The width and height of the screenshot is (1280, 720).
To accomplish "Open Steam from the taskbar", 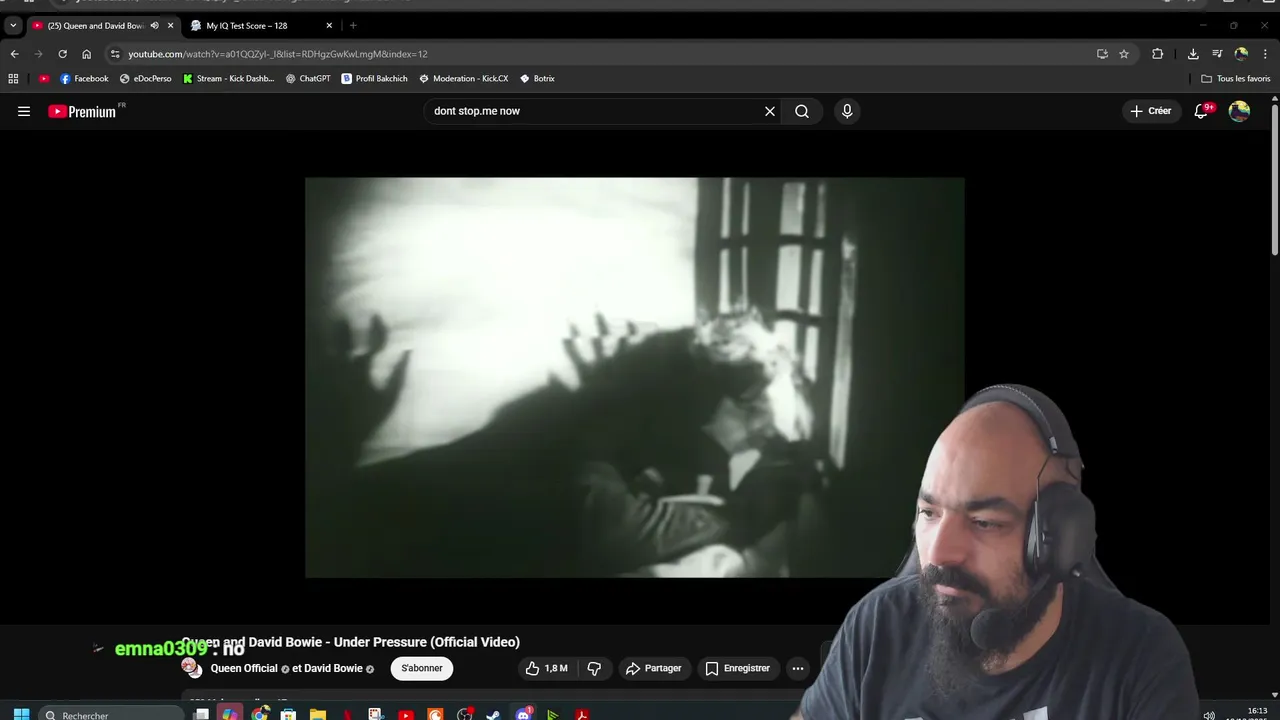I will [x=493, y=714].
